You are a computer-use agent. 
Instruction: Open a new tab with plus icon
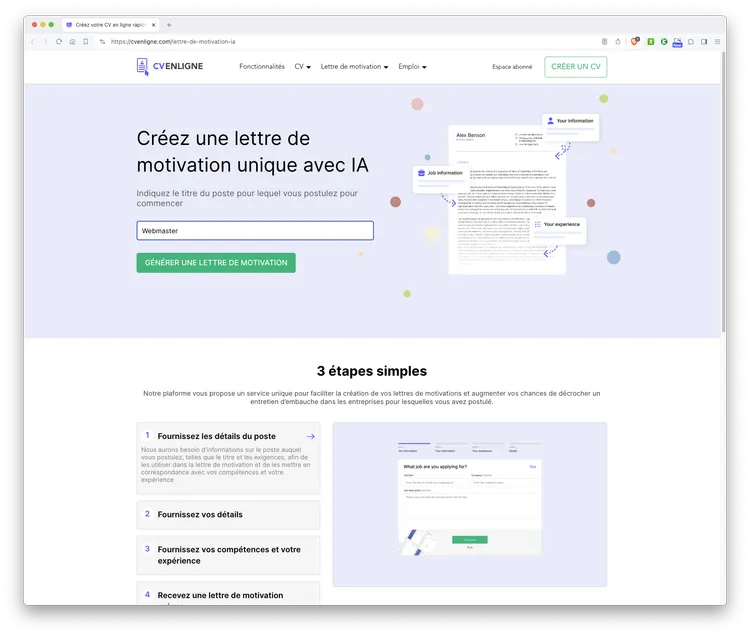click(x=169, y=25)
